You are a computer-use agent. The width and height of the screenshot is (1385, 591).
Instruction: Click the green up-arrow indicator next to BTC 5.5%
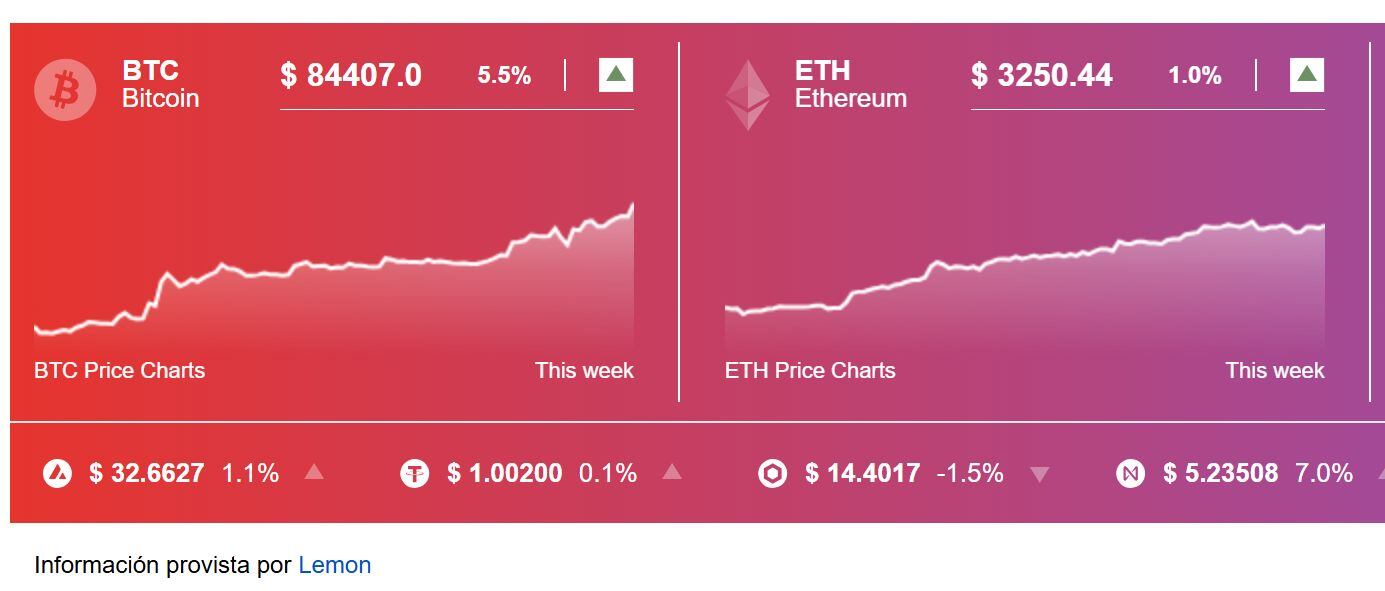click(x=616, y=74)
